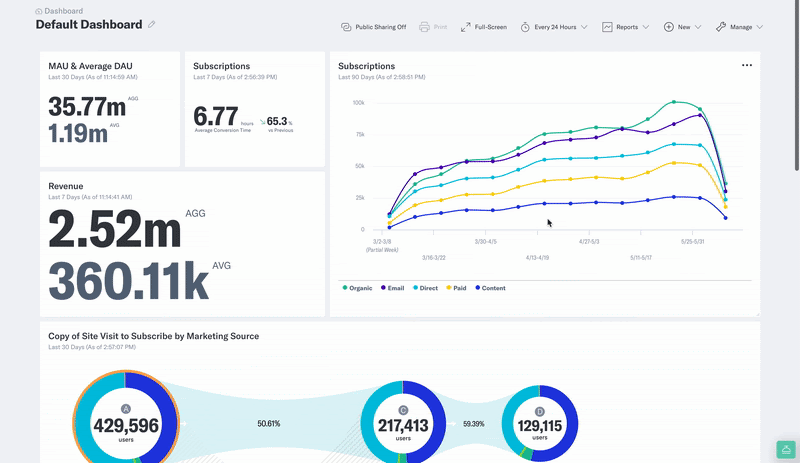This screenshot has width=800, height=463.
Task: Click the Last 90 Days timestamp
Action: (x=382, y=77)
